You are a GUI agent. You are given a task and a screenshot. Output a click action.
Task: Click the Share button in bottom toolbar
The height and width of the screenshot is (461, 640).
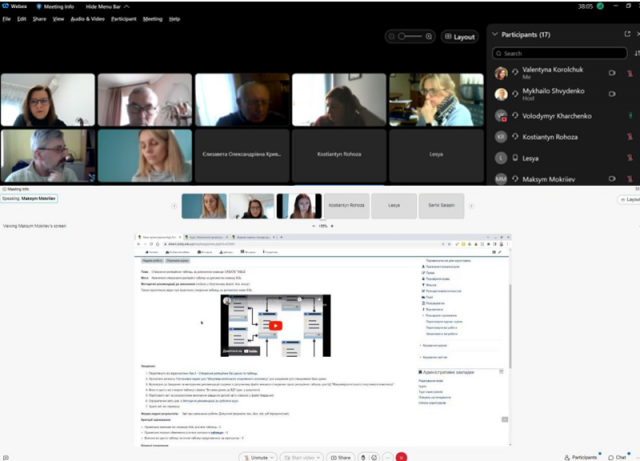click(x=340, y=457)
